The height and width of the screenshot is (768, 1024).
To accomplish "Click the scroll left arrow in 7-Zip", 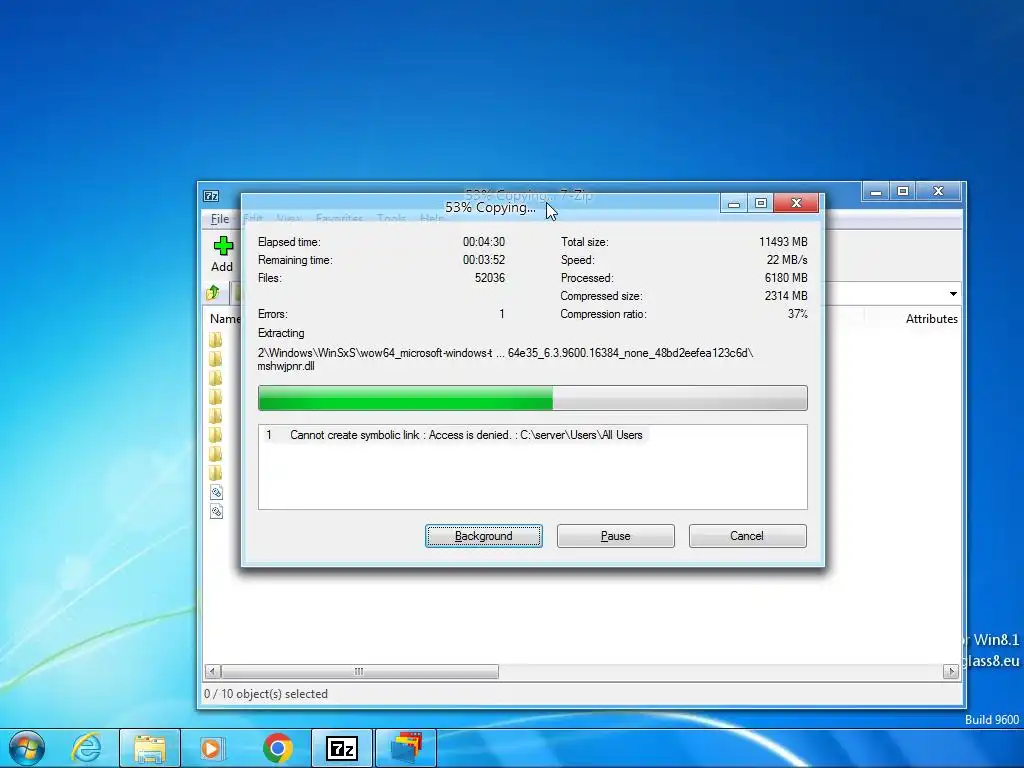I will tap(212, 671).
